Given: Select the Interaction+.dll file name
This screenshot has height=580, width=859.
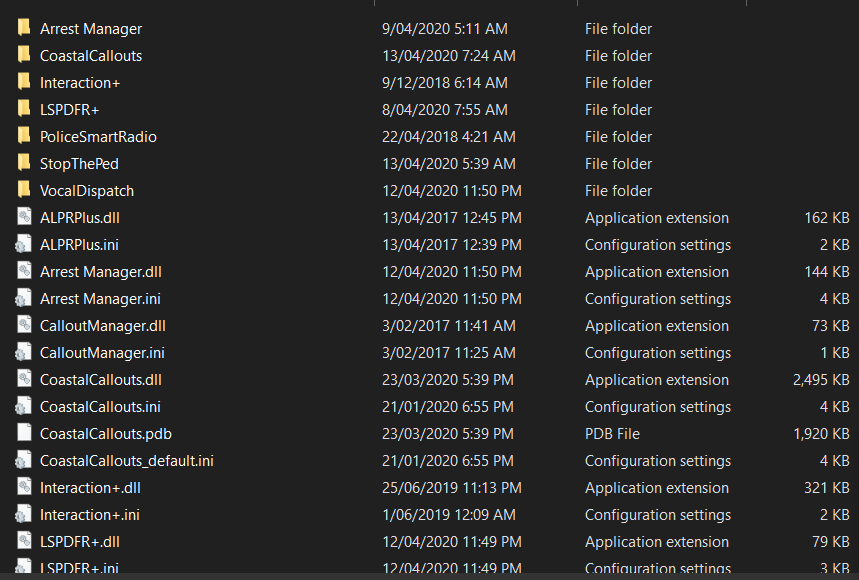Looking at the screenshot, I should coord(90,487).
